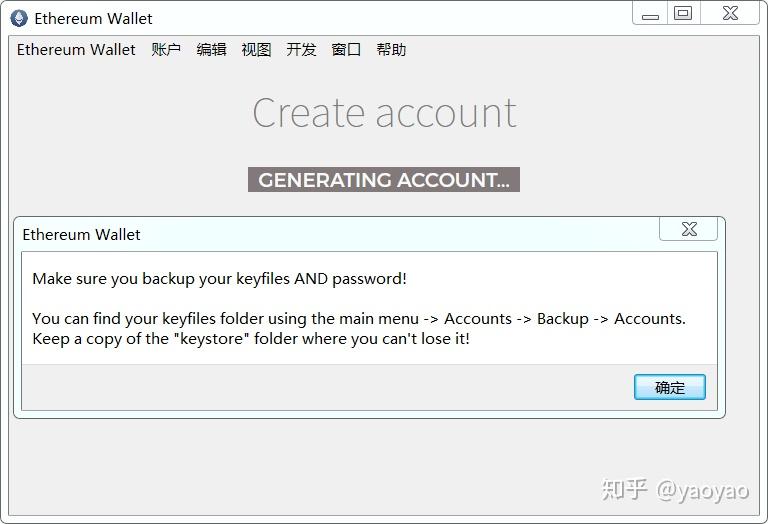The height and width of the screenshot is (524, 768).
Task: Open the 帮助 menu
Action: [391, 49]
